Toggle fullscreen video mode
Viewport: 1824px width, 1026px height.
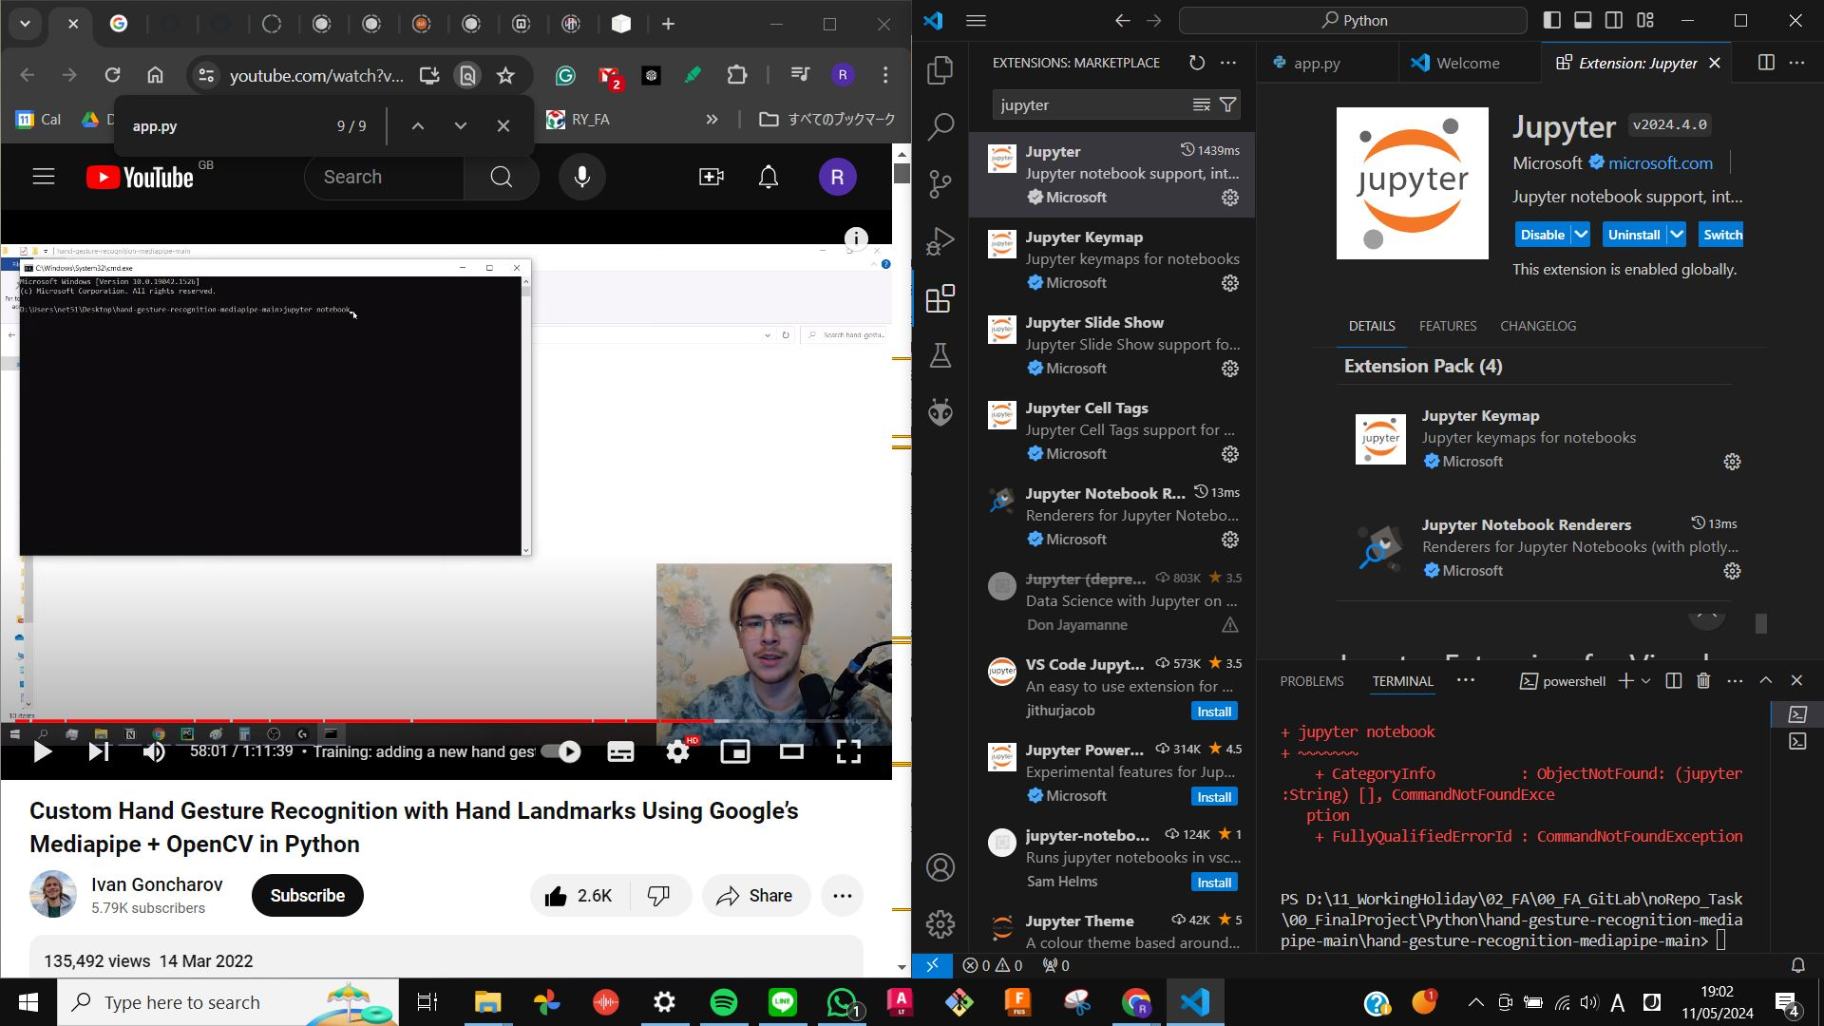click(x=848, y=751)
